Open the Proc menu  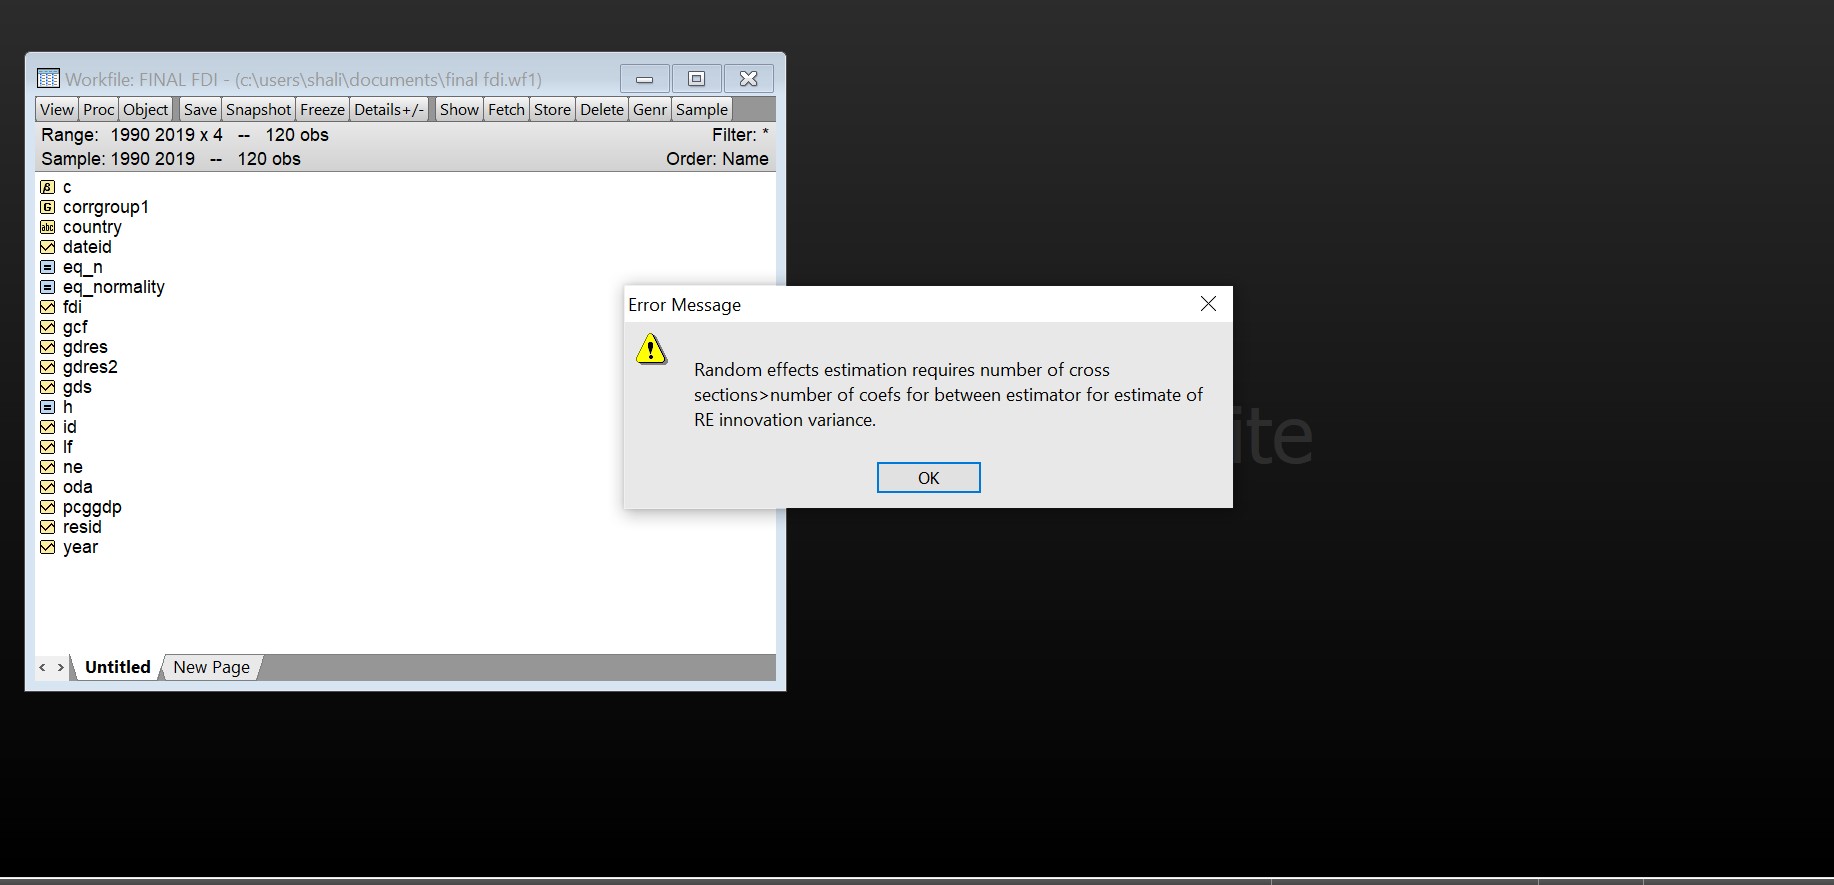(98, 110)
